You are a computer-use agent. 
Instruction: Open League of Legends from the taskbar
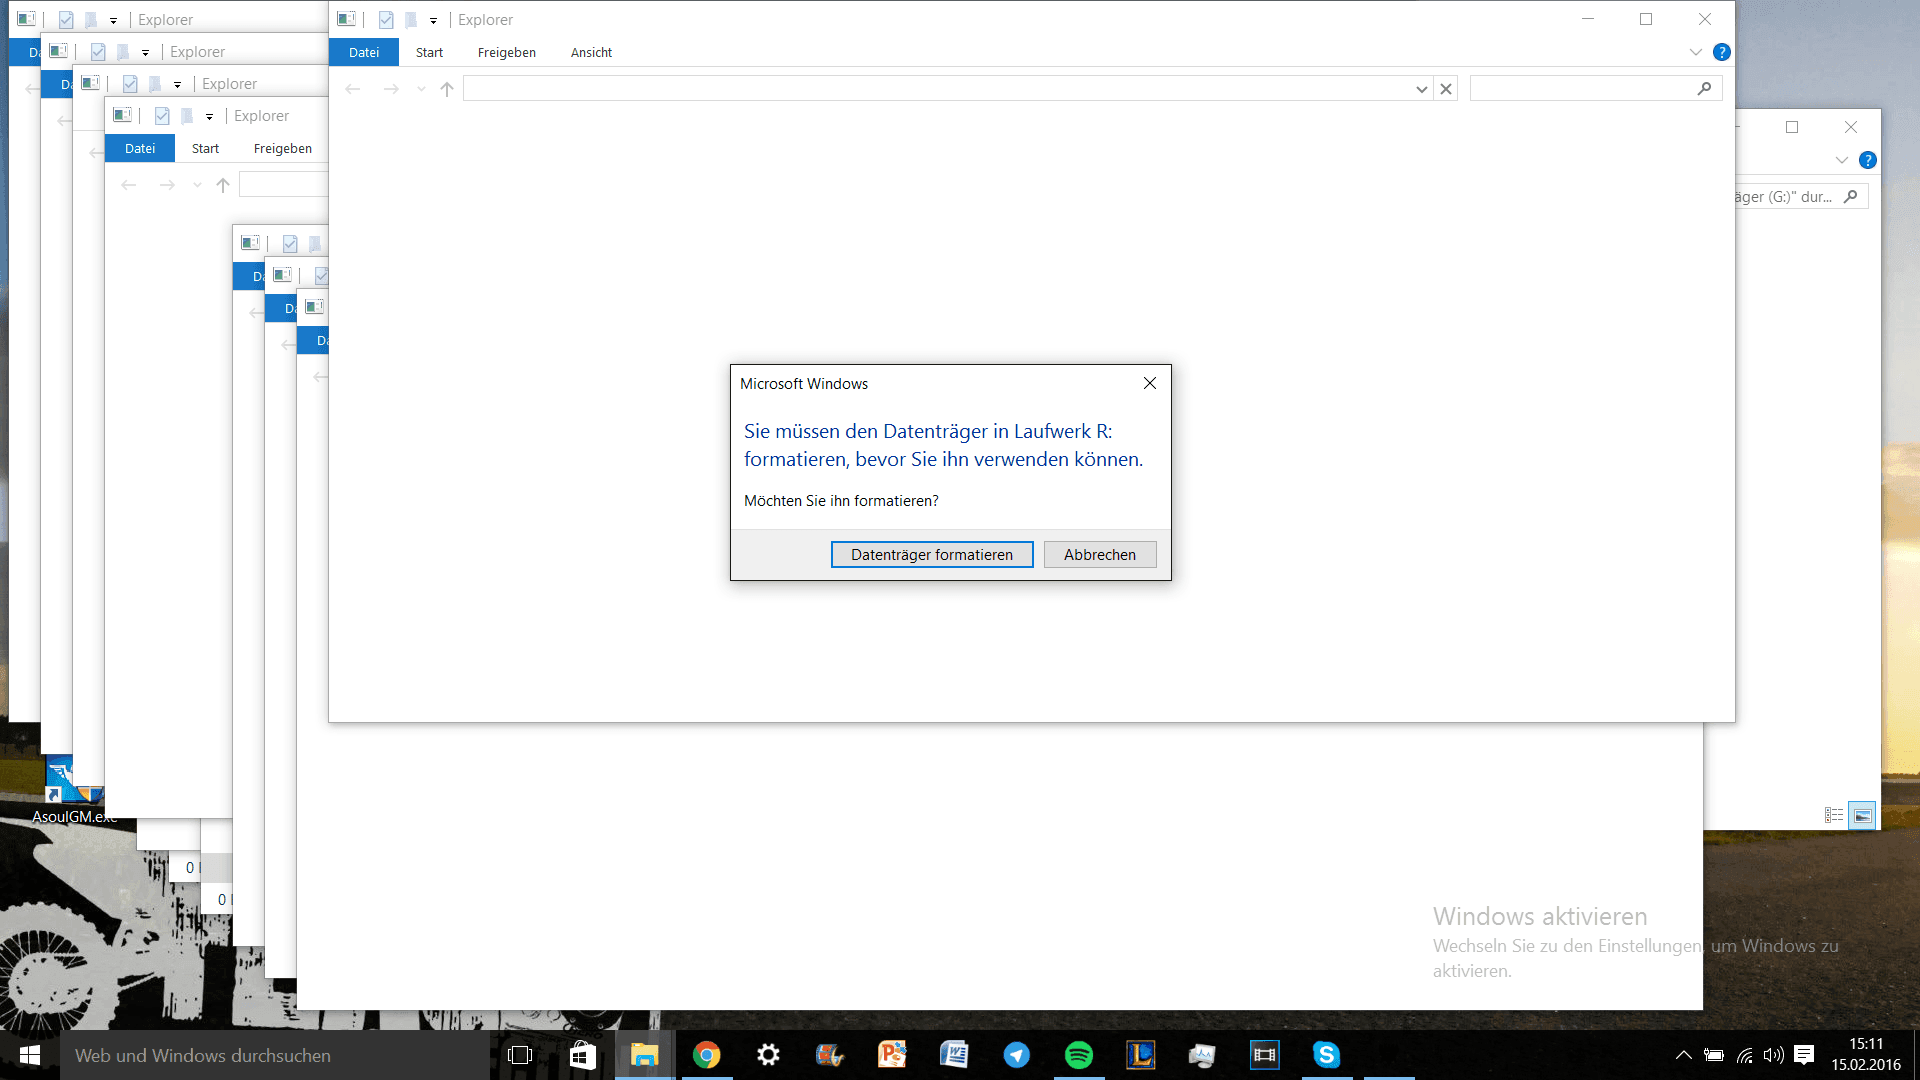coord(1140,1055)
